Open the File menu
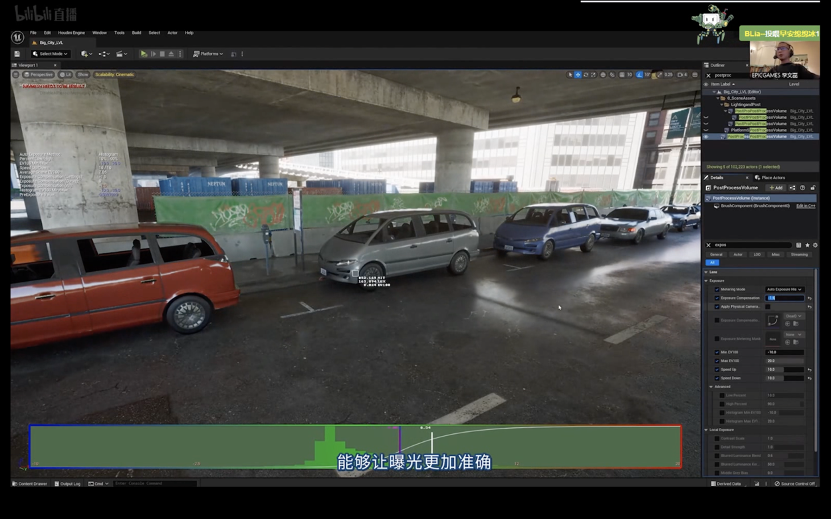832x520 pixels. [x=33, y=33]
